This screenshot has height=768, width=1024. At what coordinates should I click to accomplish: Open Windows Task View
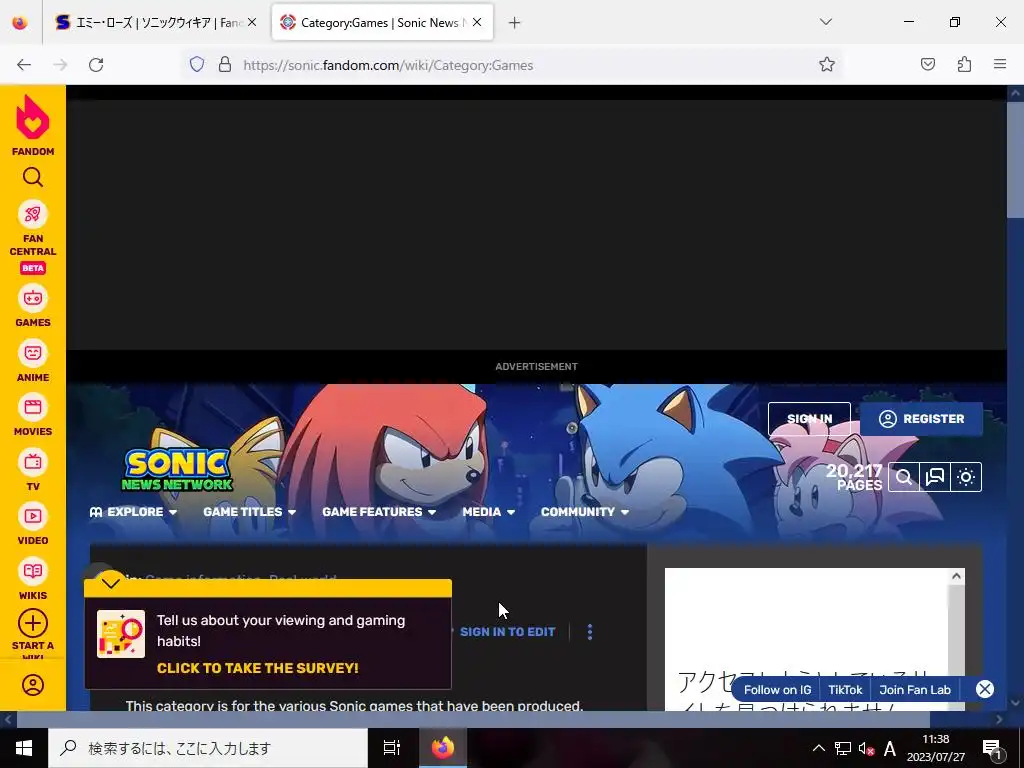[x=392, y=748]
